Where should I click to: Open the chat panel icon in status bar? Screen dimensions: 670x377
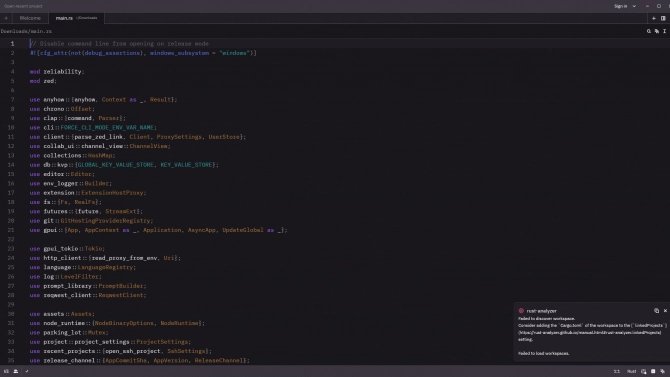coord(653,371)
